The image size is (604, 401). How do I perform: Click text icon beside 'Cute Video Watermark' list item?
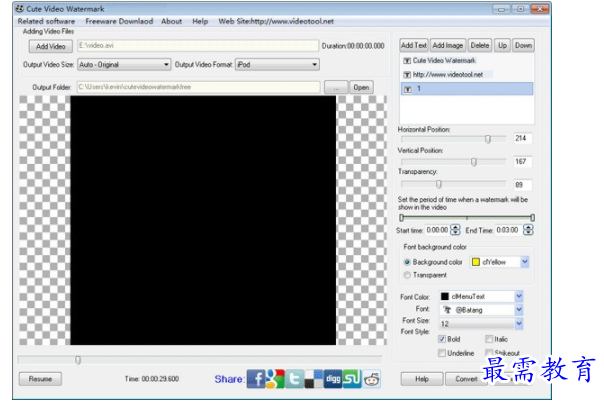pyautogui.click(x=407, y=61)
